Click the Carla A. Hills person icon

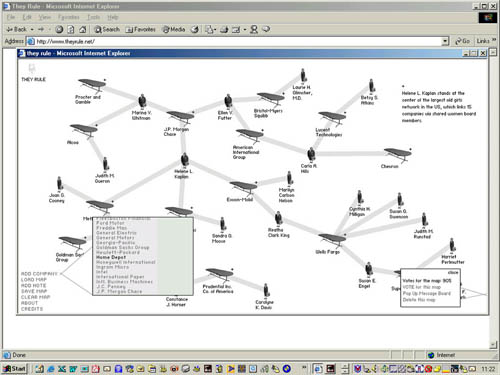click(x=311, y=154)
